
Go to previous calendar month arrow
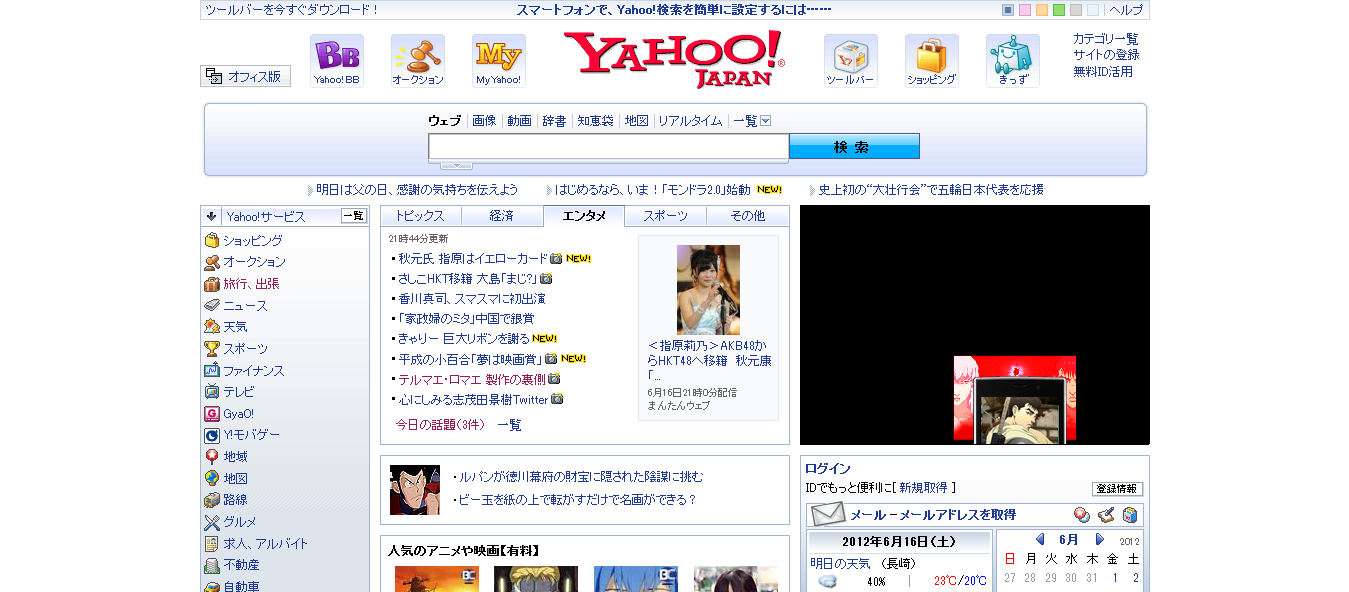[x=1040, y=539]
